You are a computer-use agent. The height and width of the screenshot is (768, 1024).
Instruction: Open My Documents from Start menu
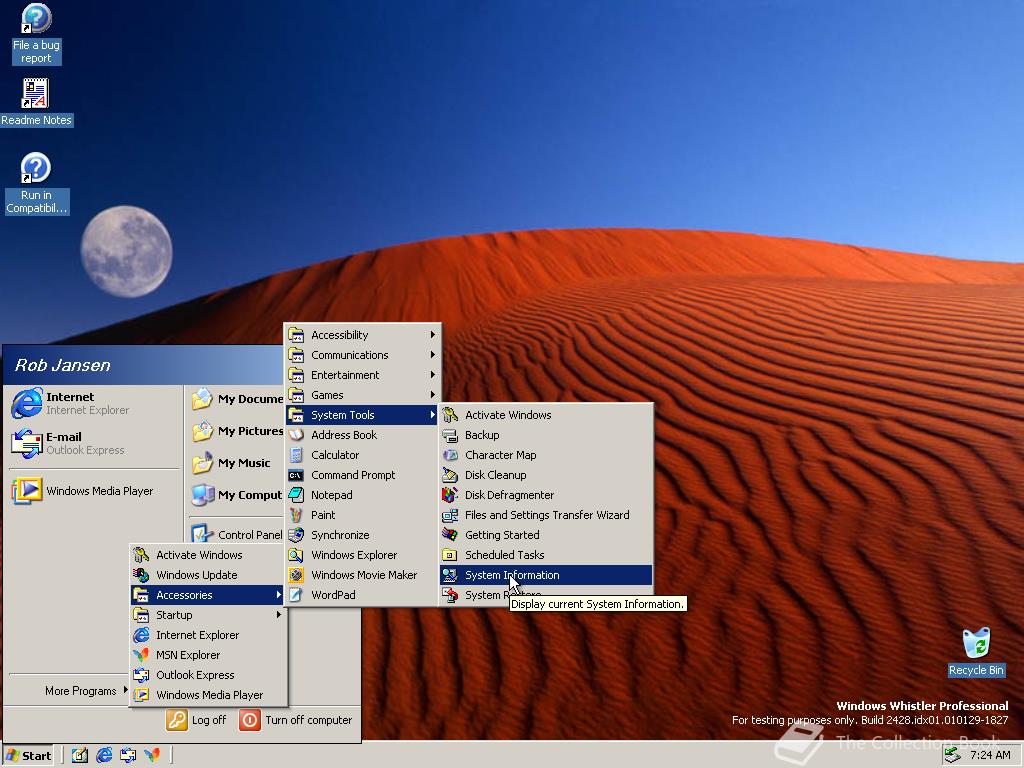[x=236, y=399]
